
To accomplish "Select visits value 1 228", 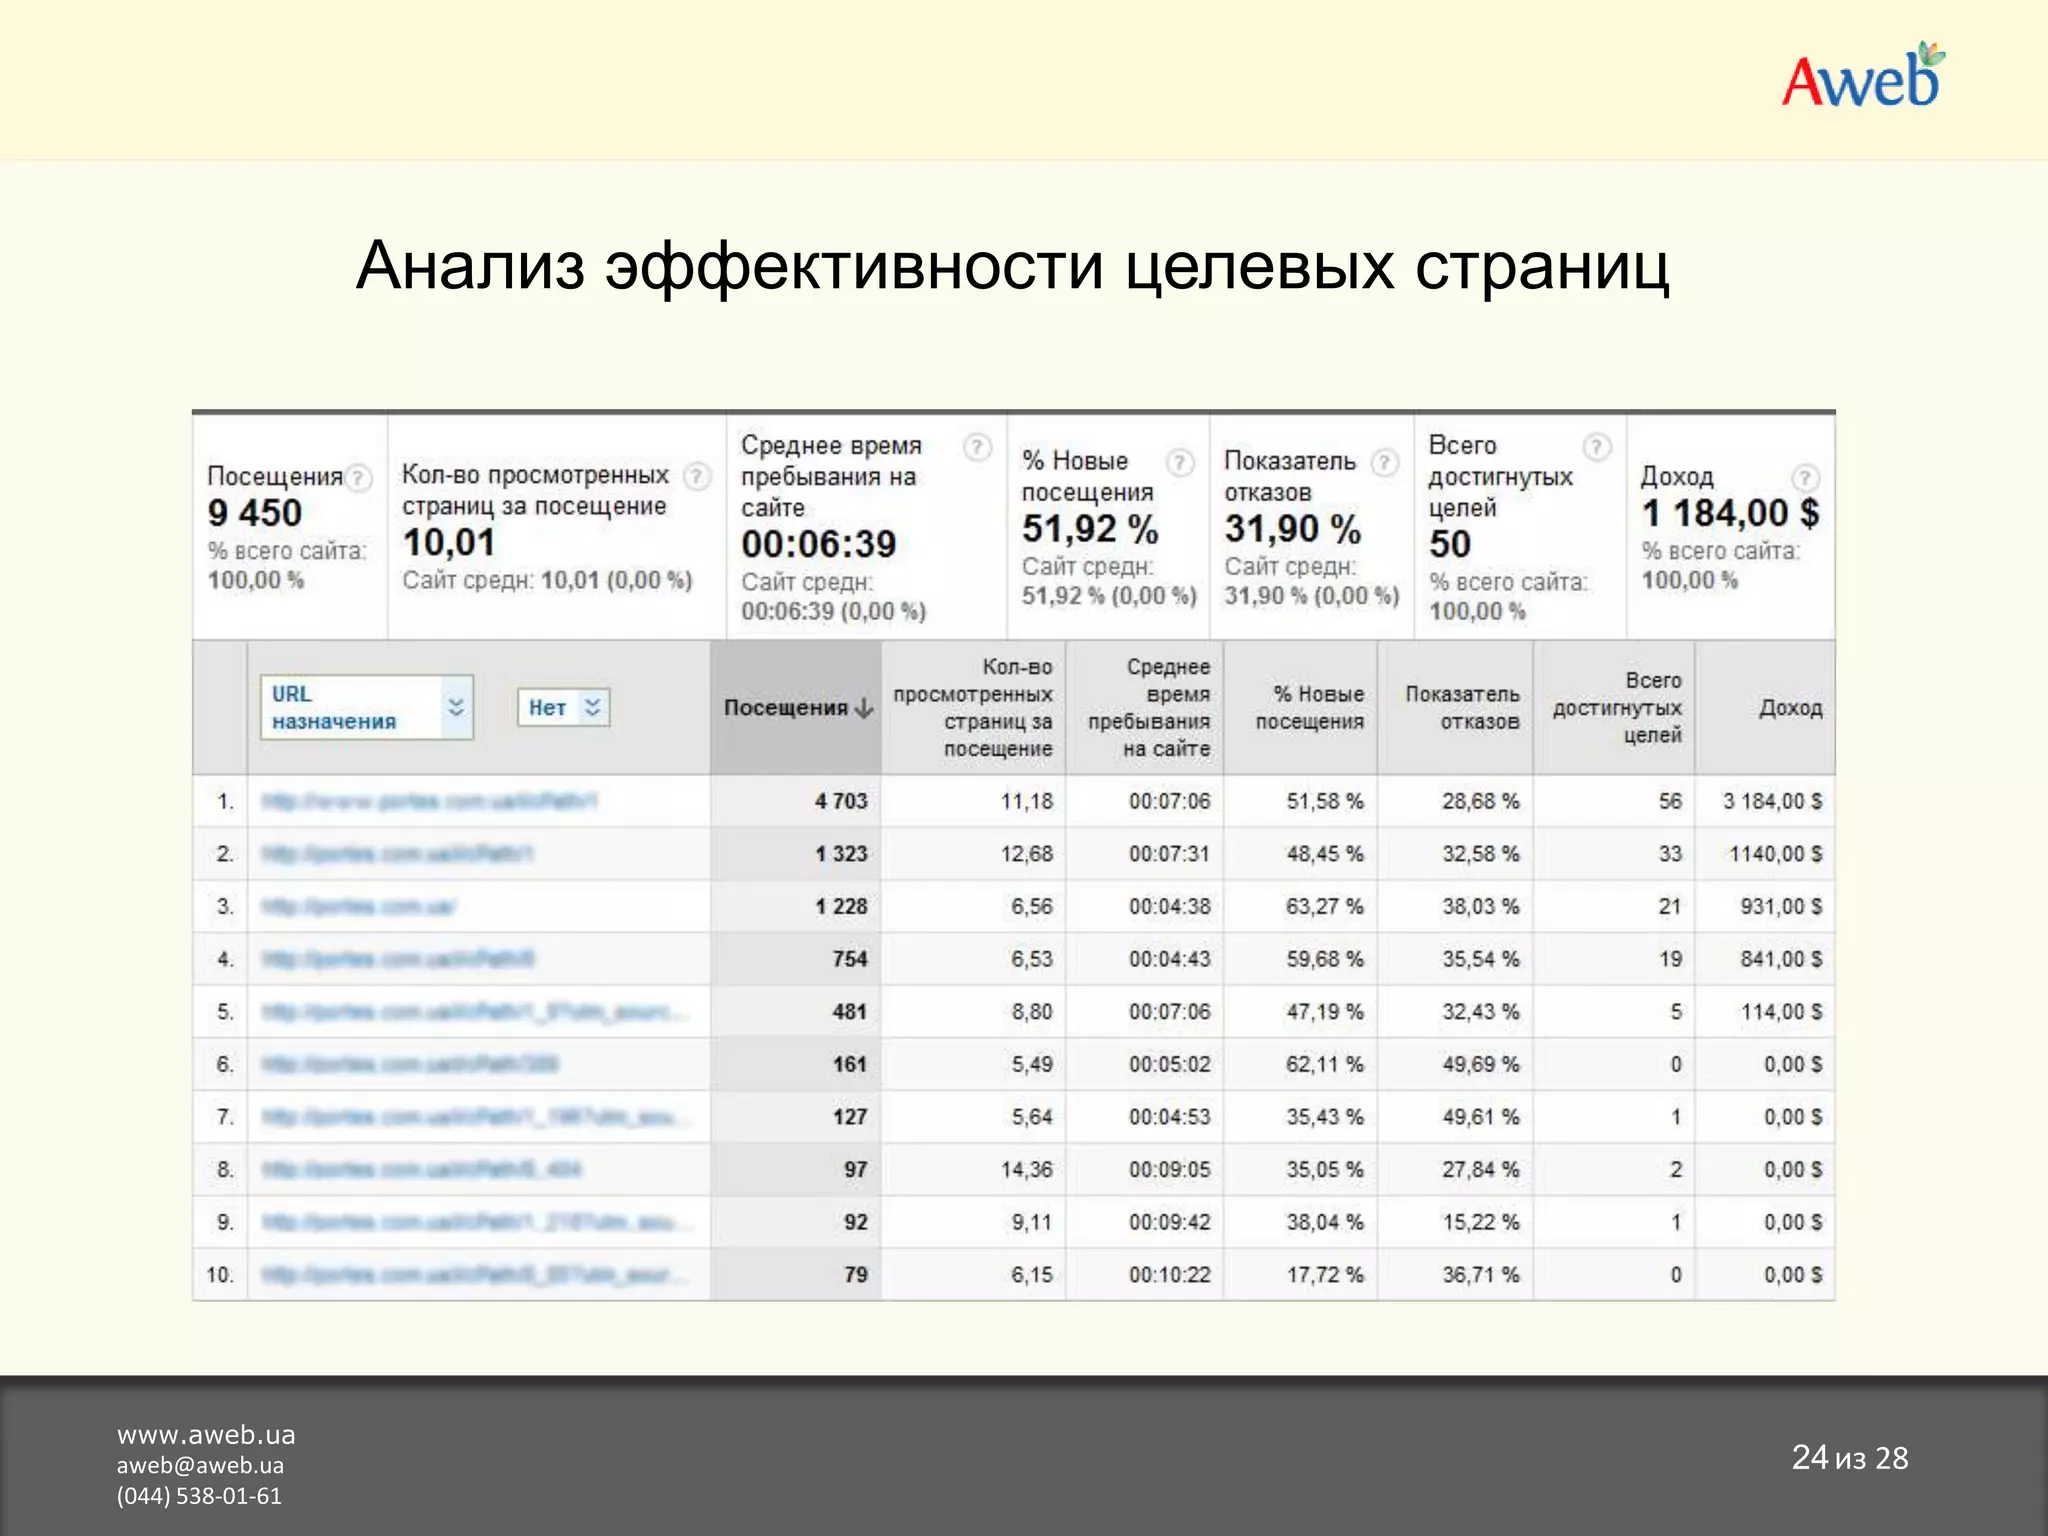I will tap(841, 907).
